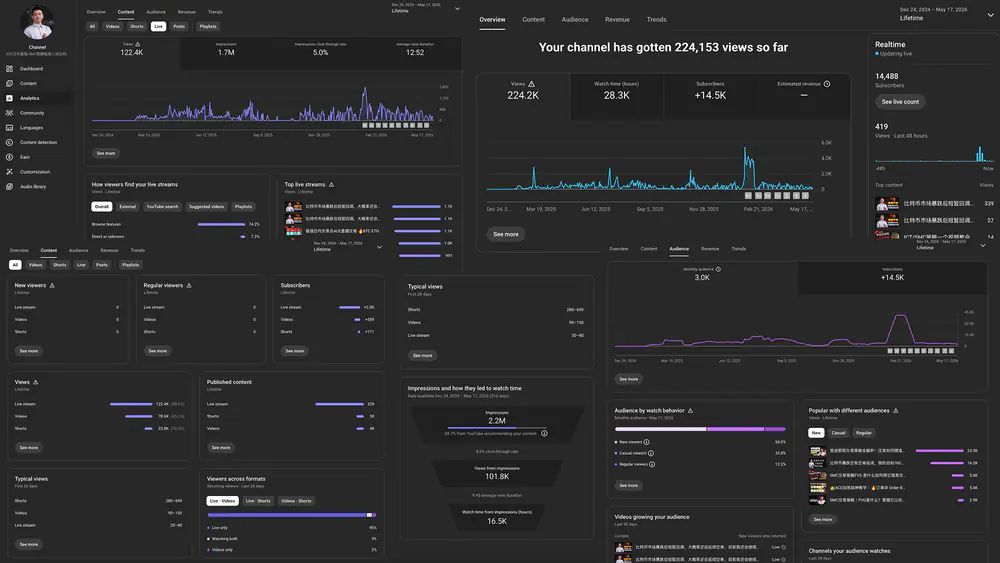1000x563 pixels.
Task: Select the Average view duration 12:52 metric tab
Action: (415, 54)
